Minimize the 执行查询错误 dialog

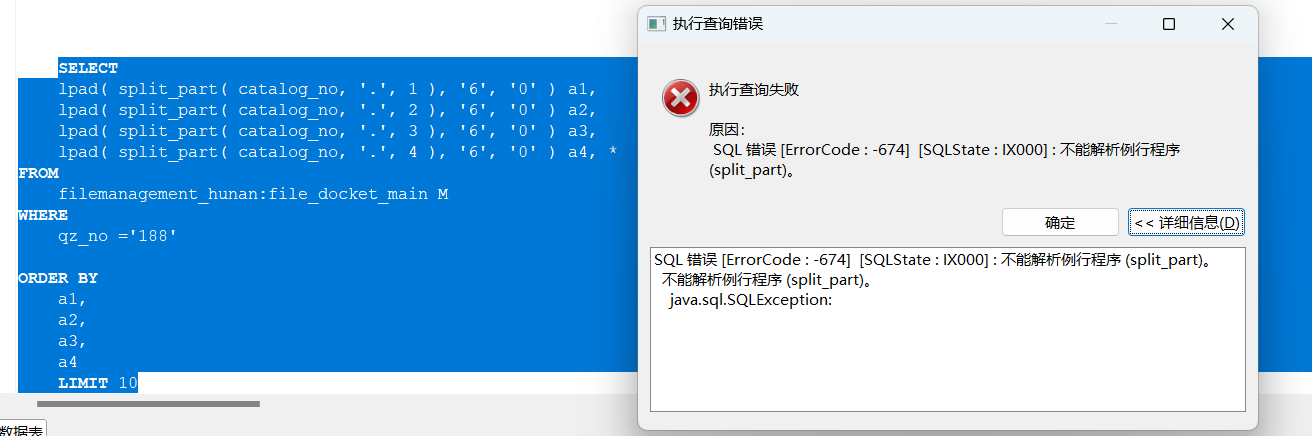point(1110,24)
